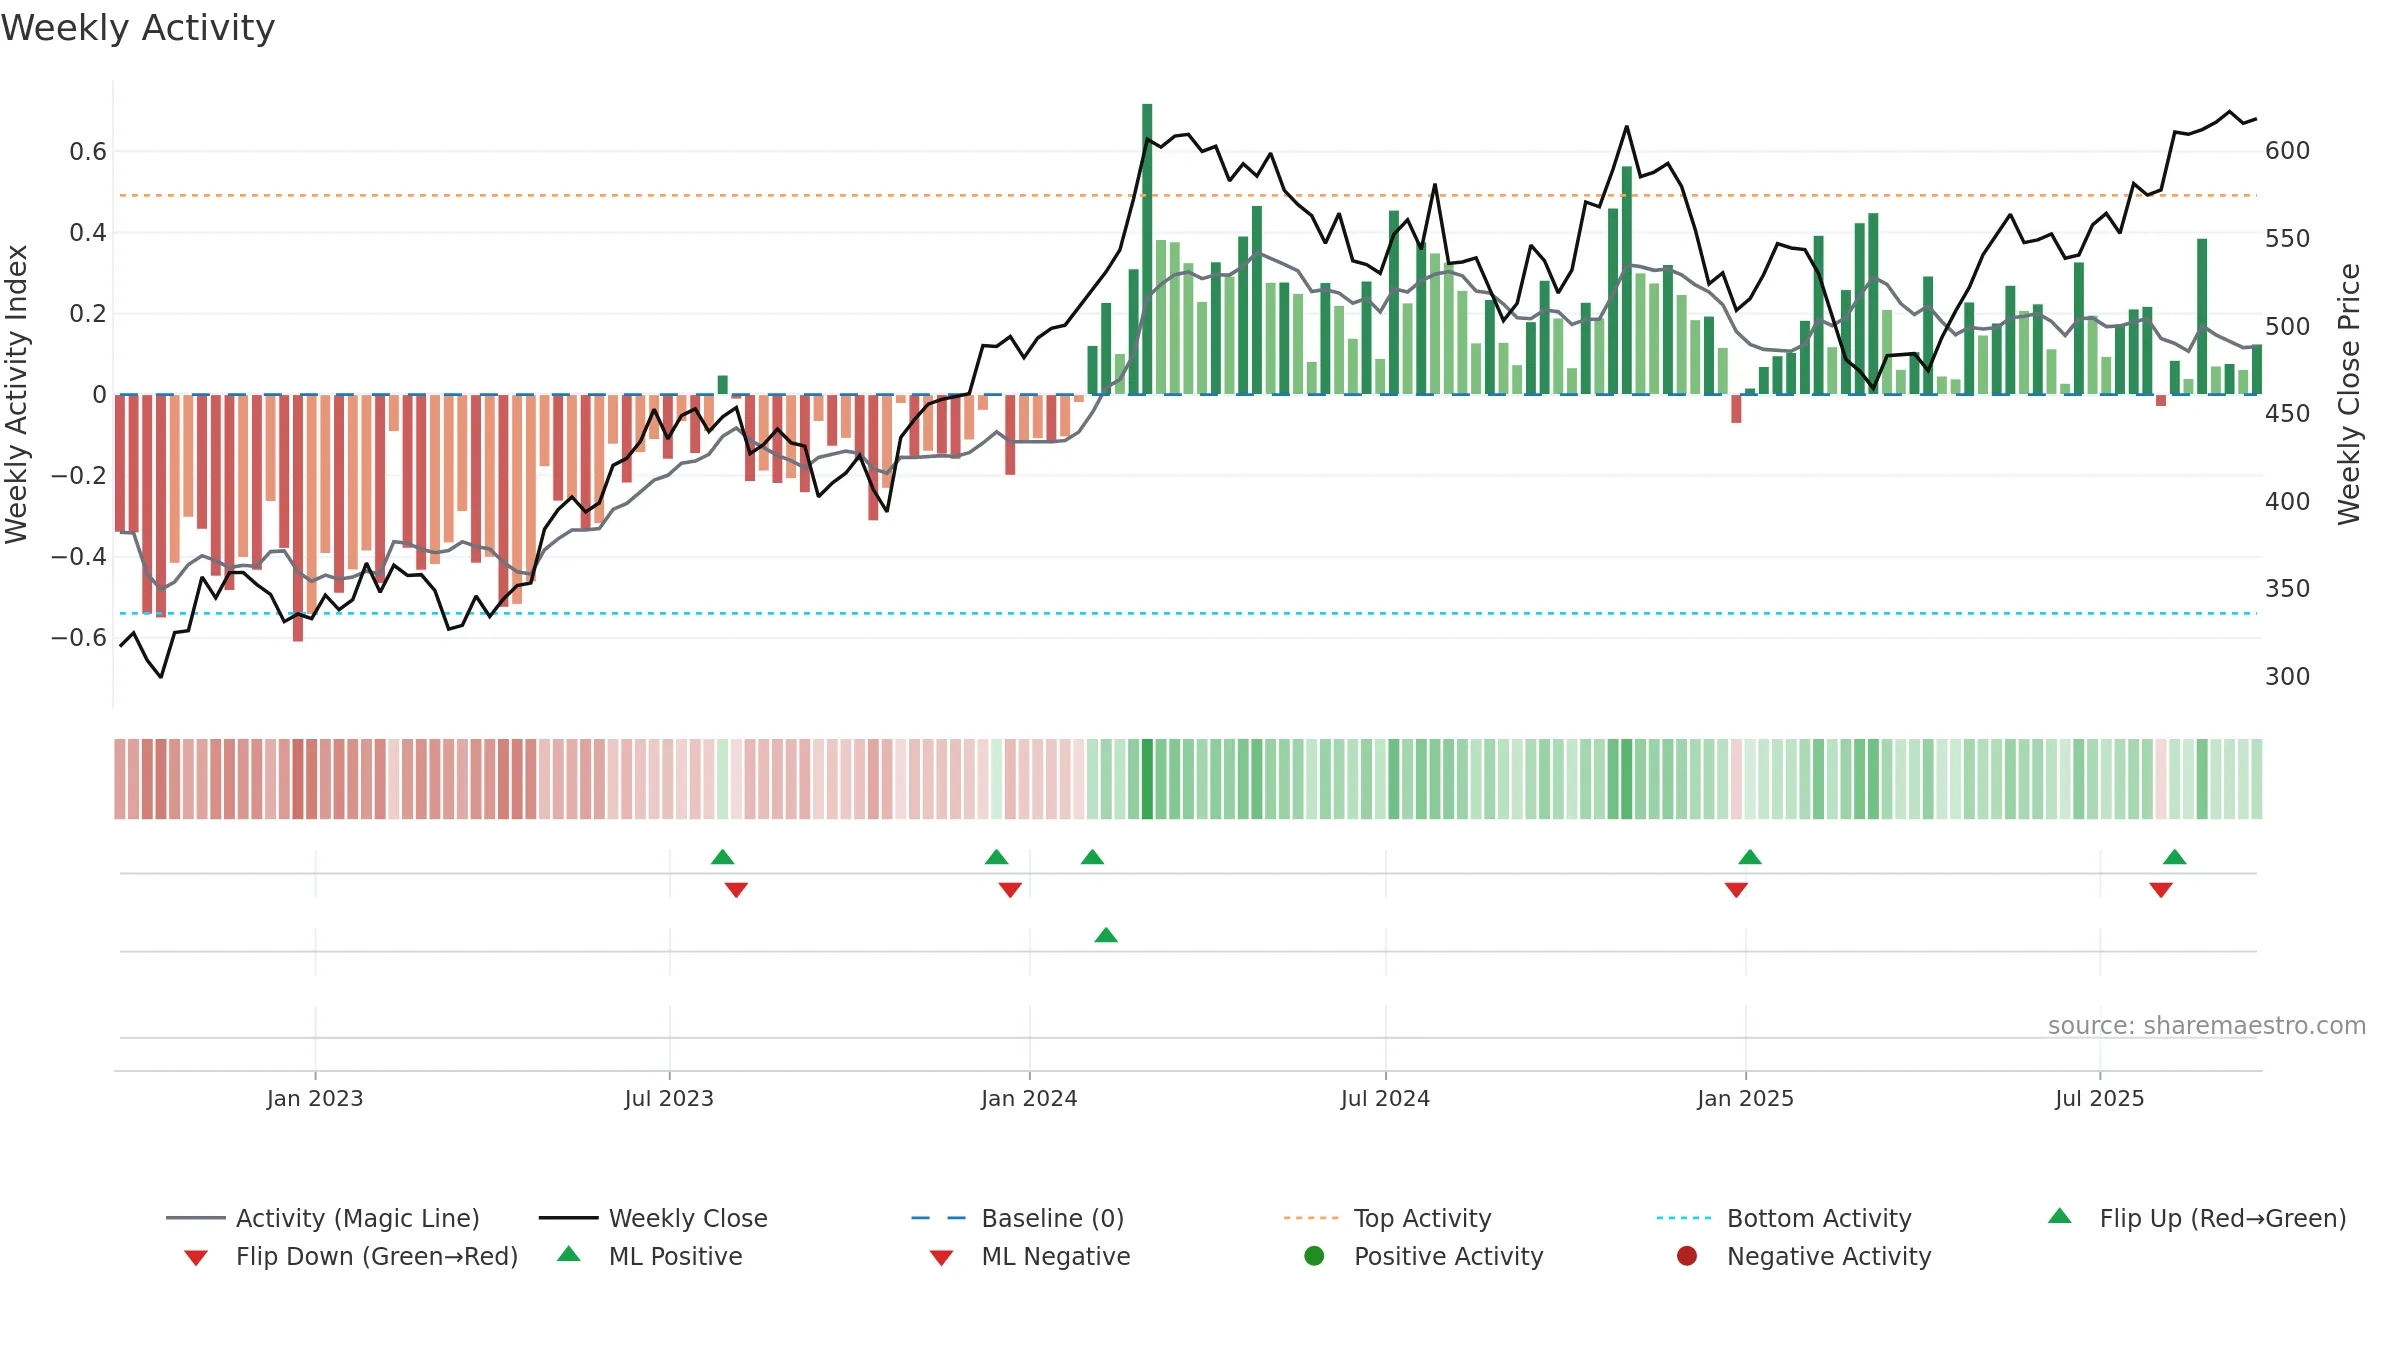Click the Weekly Activity Index axis title
Image resolution: width=2400 pixels, height=1350 pixels.
[x=17, y=394]
